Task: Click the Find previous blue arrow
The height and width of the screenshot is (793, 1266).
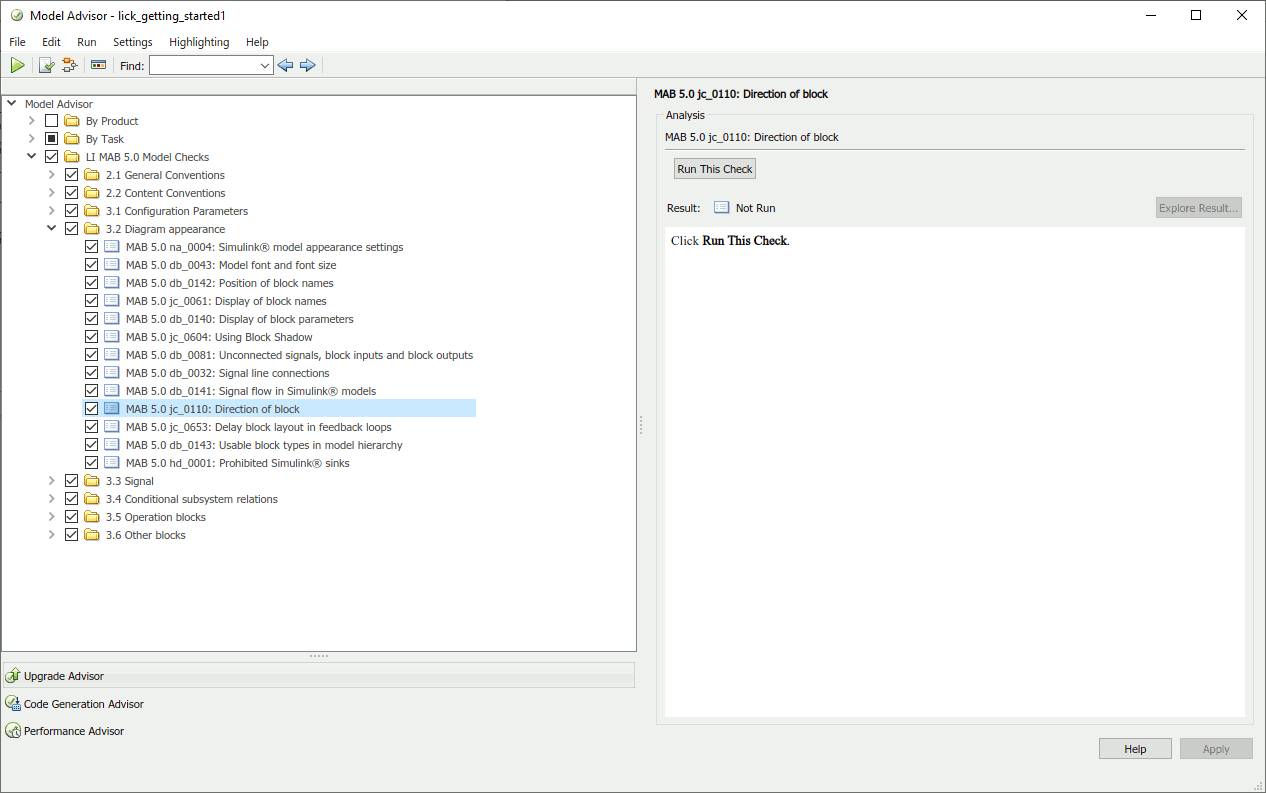Action: 286,65
